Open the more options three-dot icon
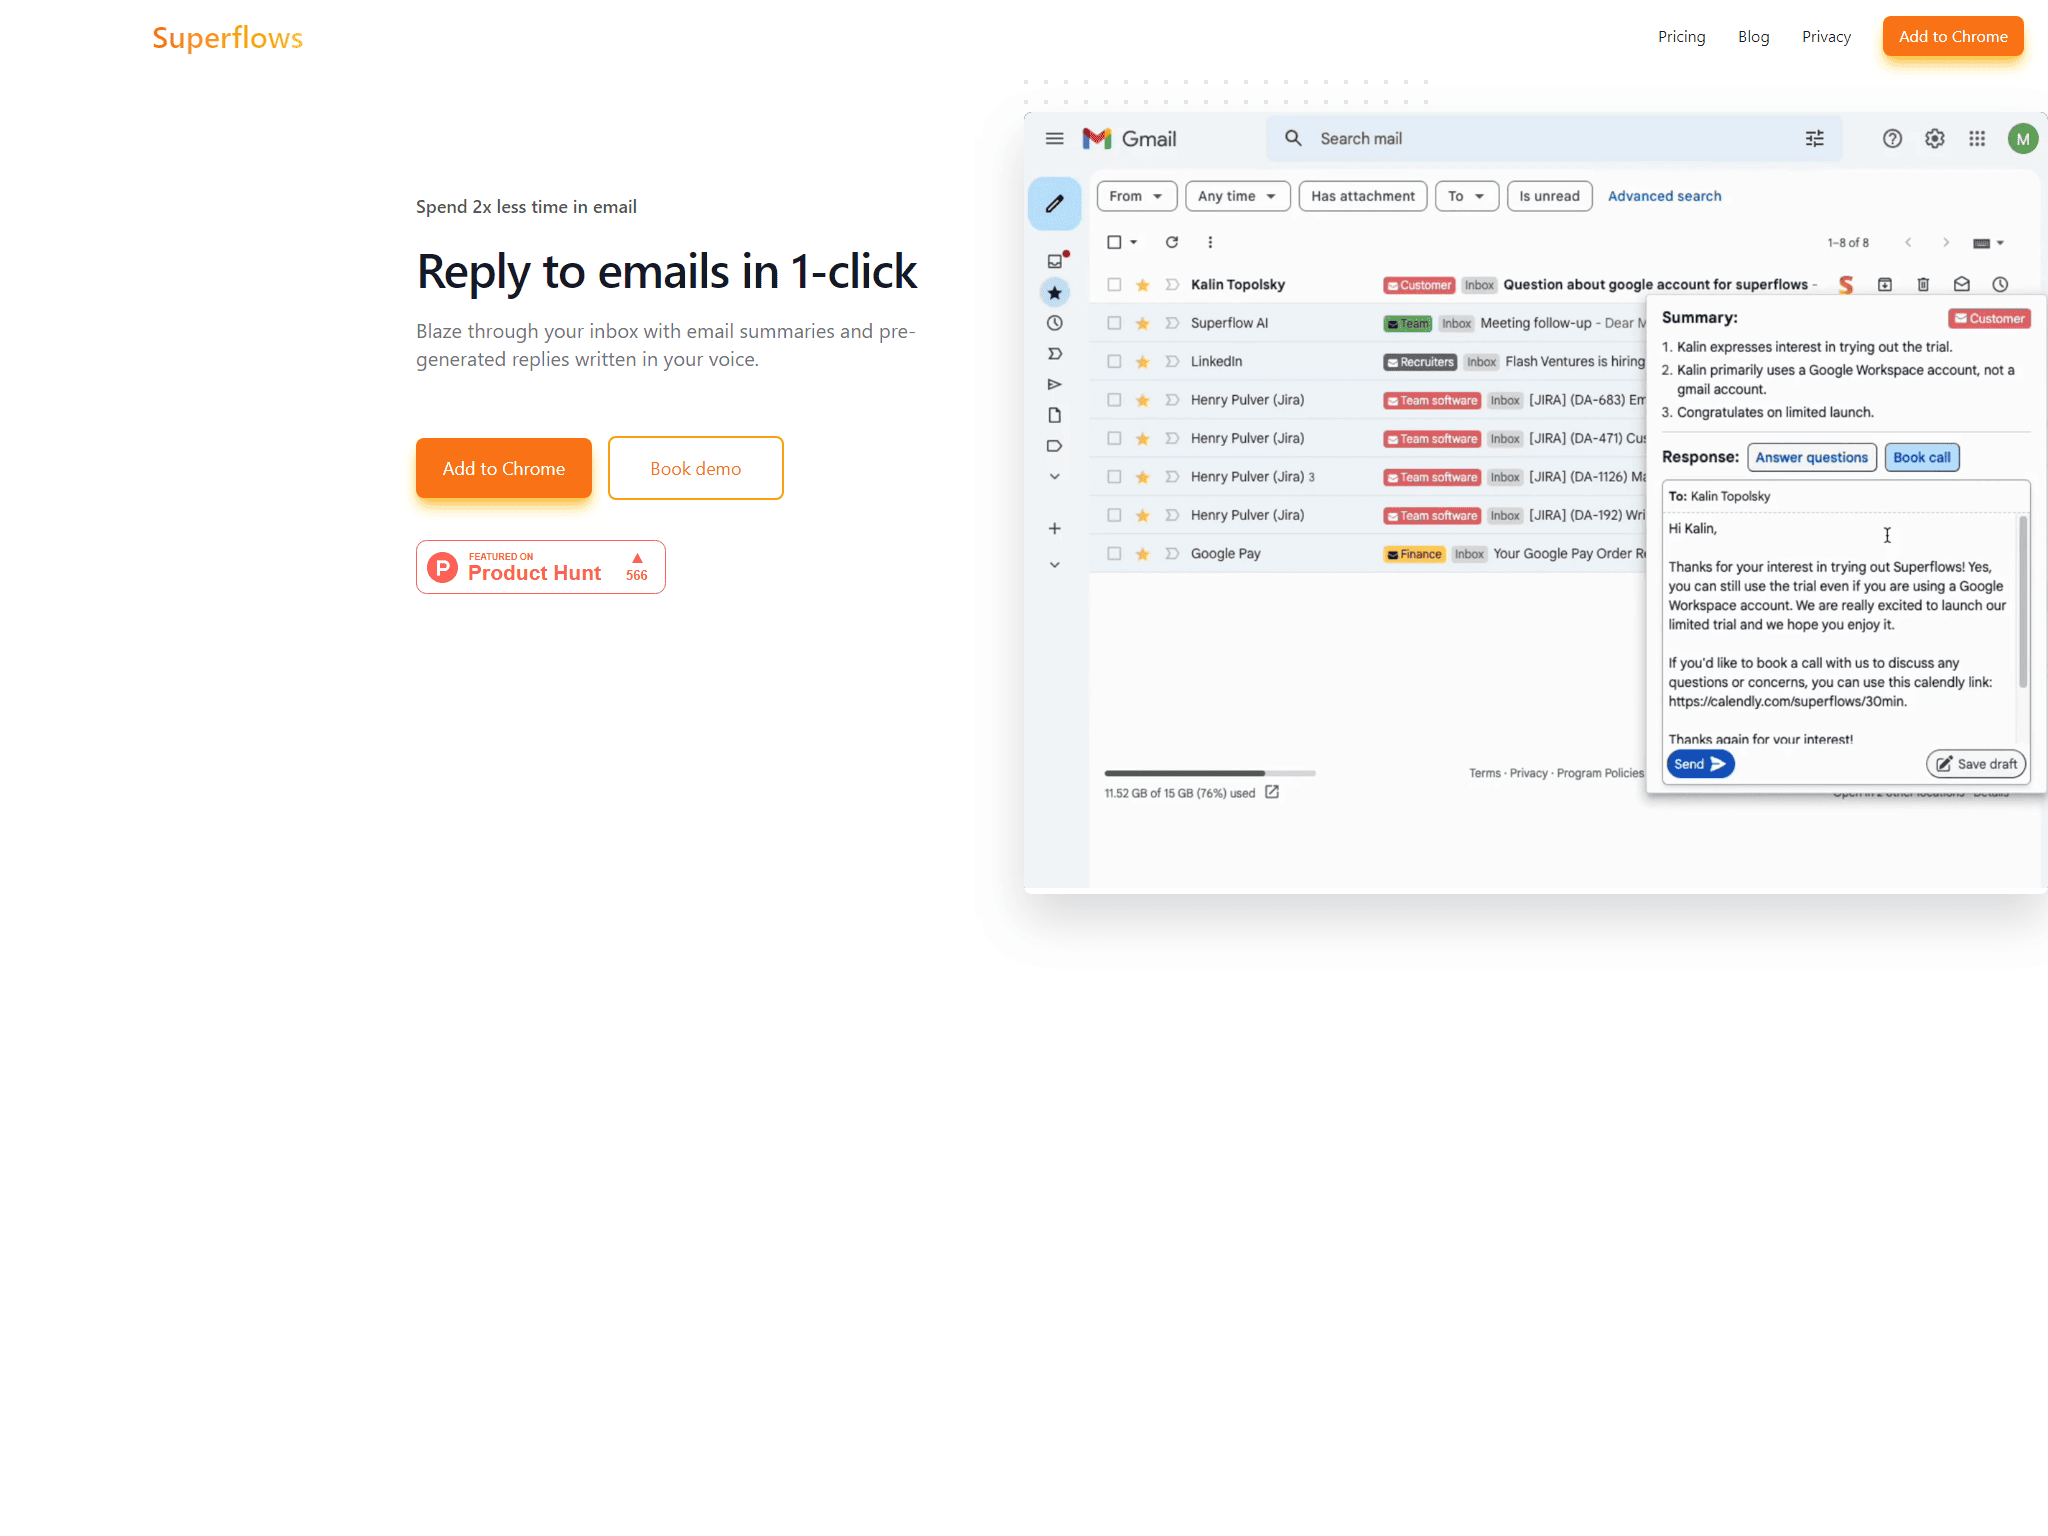This screenshot has width=2048, height=1536. click(x=1210, y=242)
